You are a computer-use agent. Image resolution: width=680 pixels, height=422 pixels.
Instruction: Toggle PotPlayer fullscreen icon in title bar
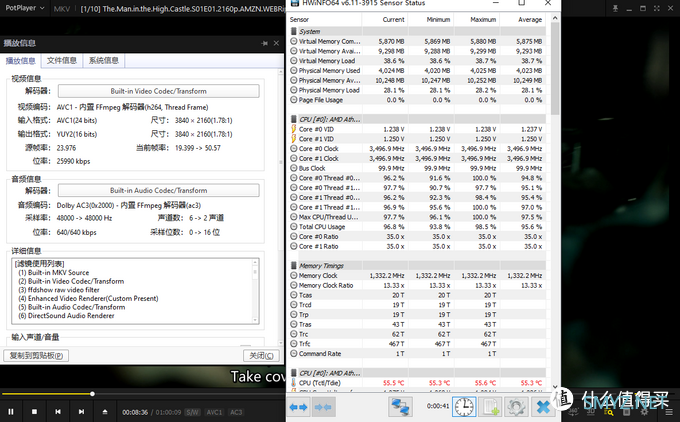tap(657, 8)
